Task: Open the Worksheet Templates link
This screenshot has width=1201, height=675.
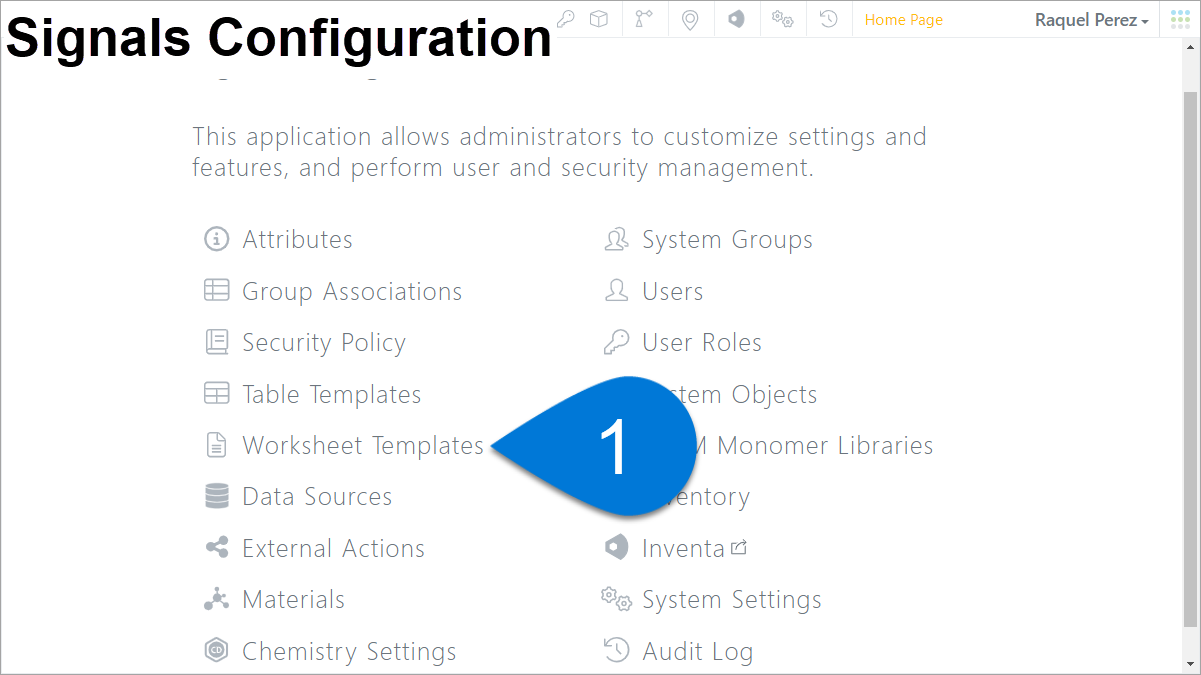Action: 363,446
